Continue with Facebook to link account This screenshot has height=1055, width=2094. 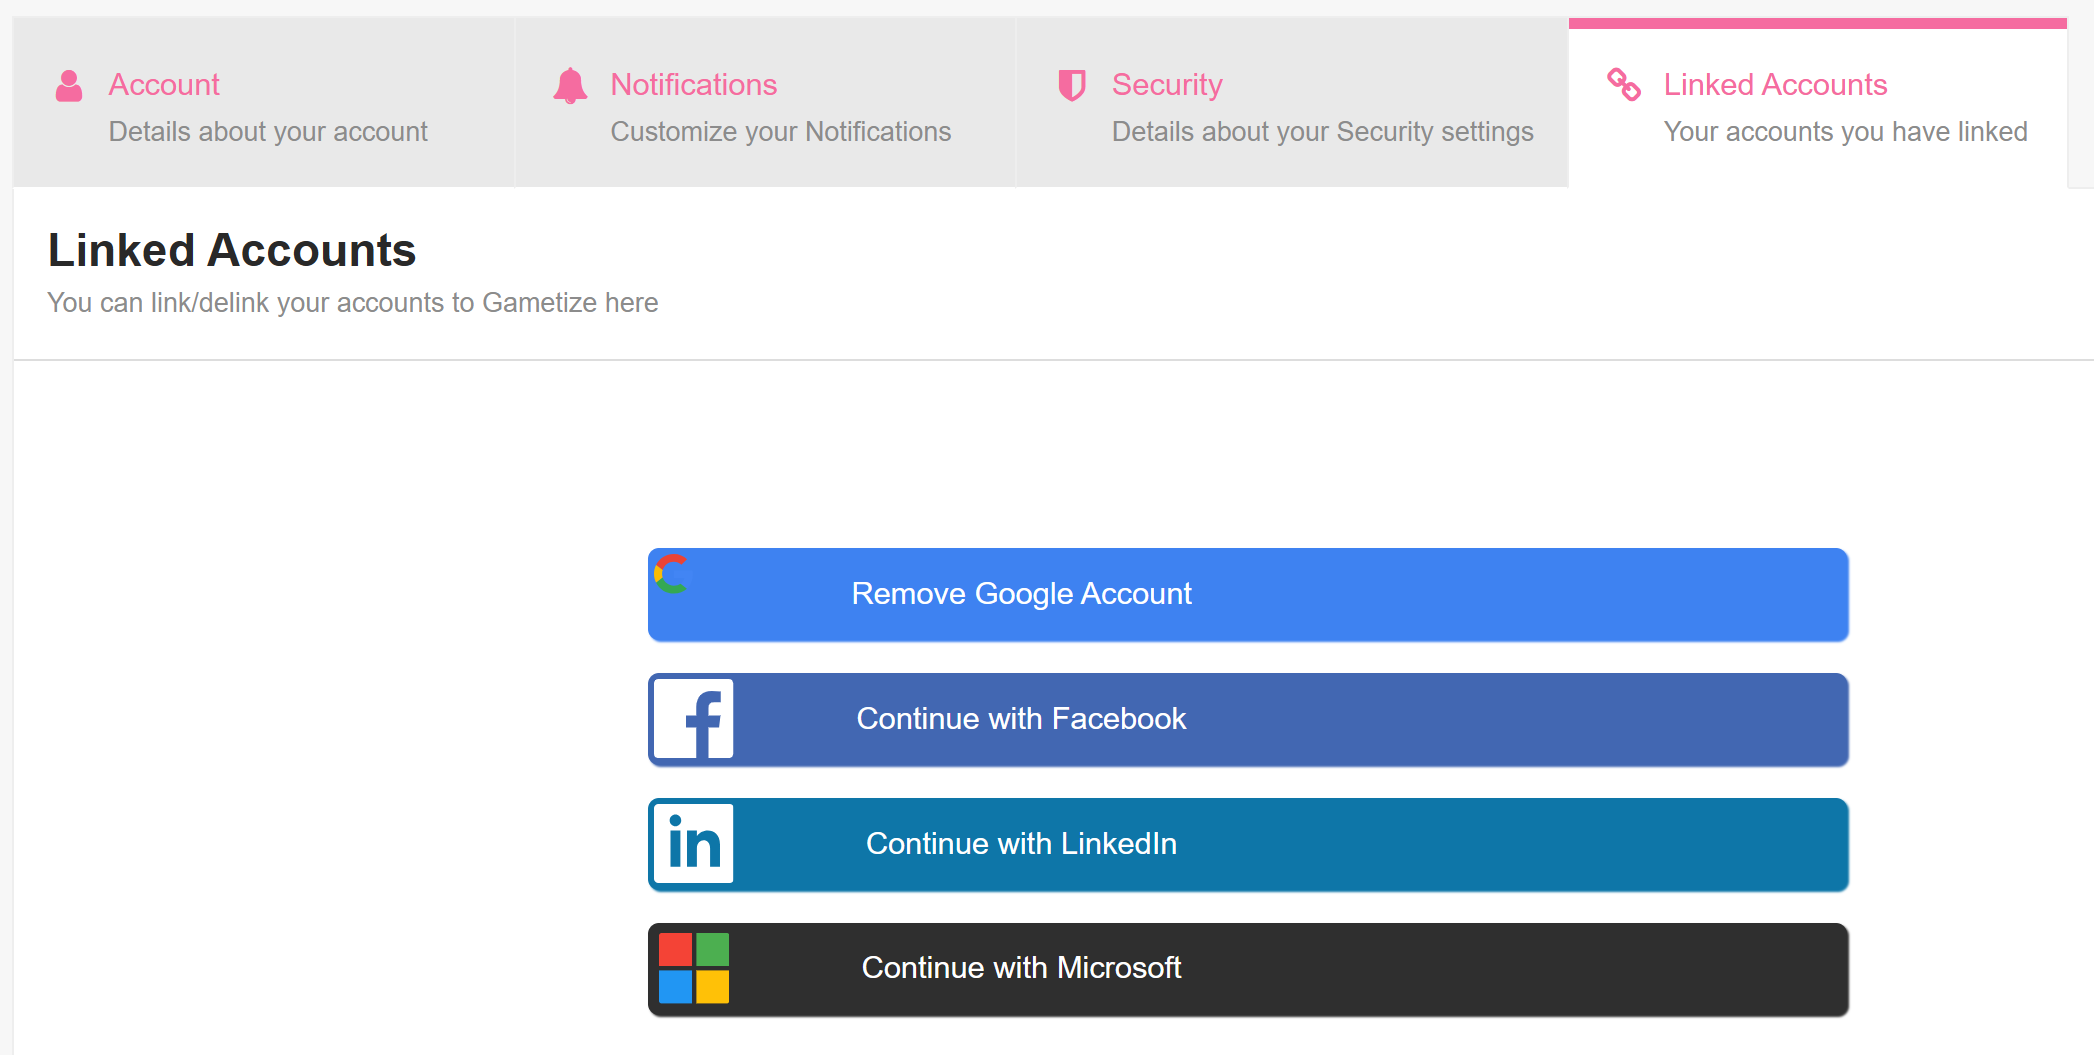(1248, 720)
